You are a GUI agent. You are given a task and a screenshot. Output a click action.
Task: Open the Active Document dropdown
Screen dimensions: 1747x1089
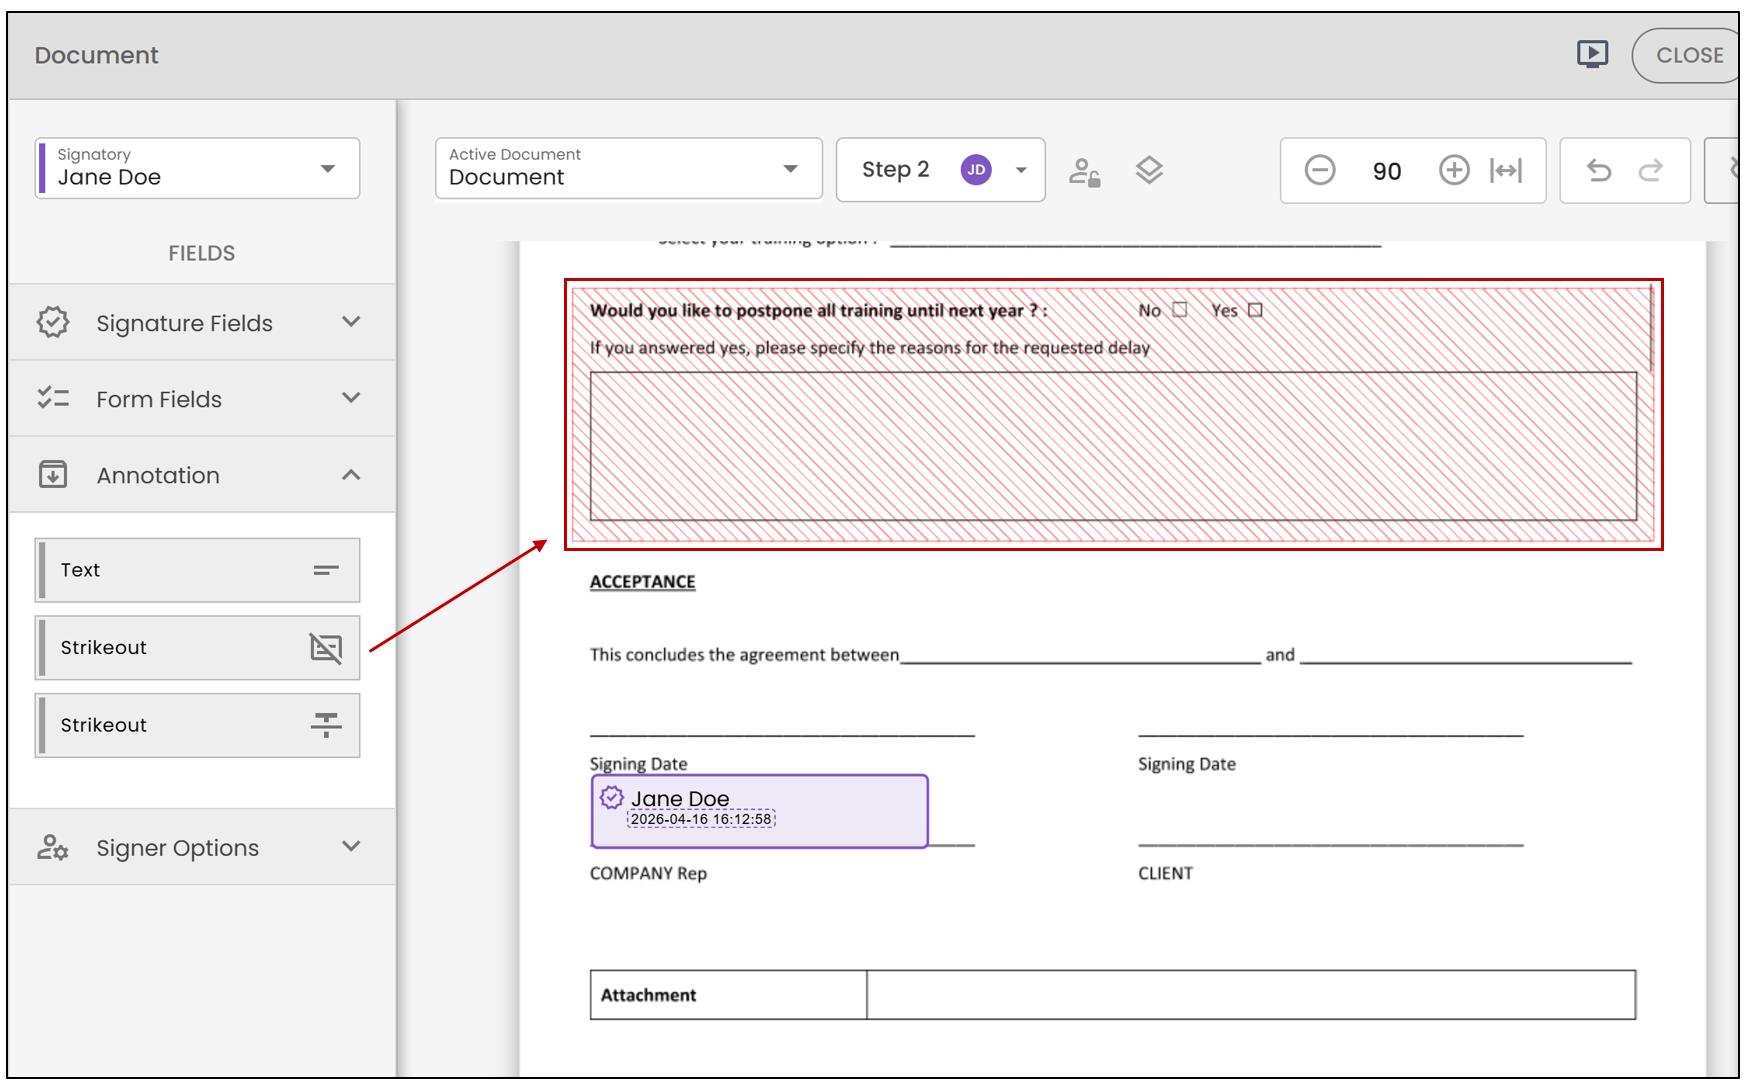[629, 168]
